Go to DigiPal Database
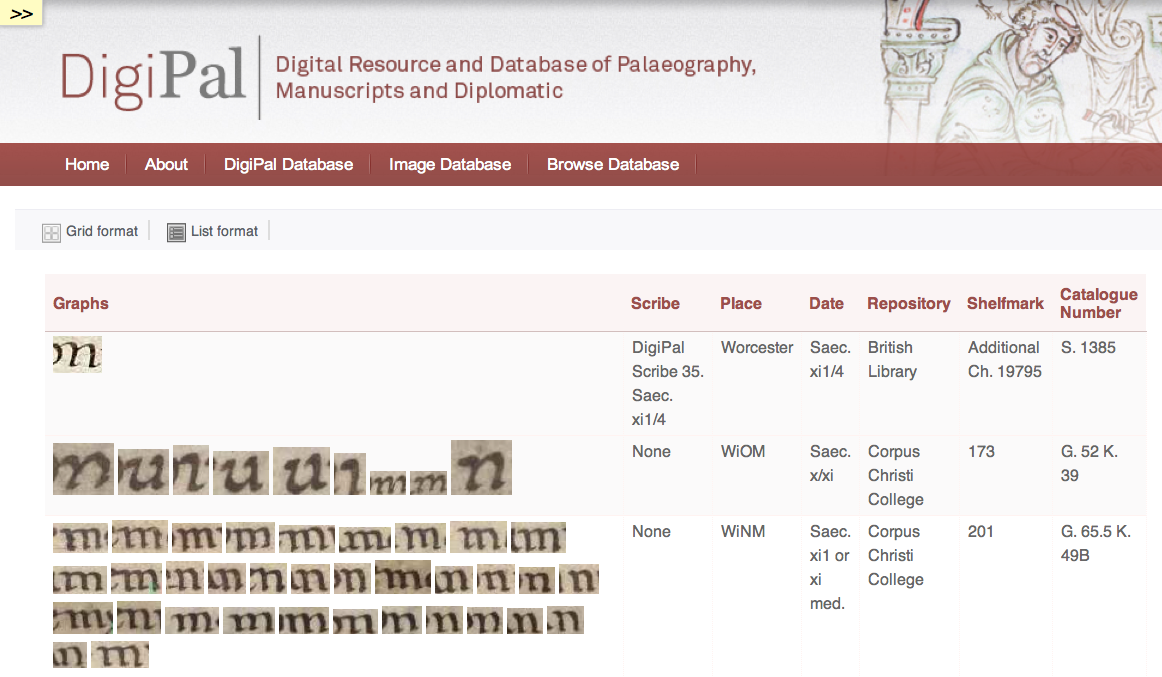 coord(288,165)
